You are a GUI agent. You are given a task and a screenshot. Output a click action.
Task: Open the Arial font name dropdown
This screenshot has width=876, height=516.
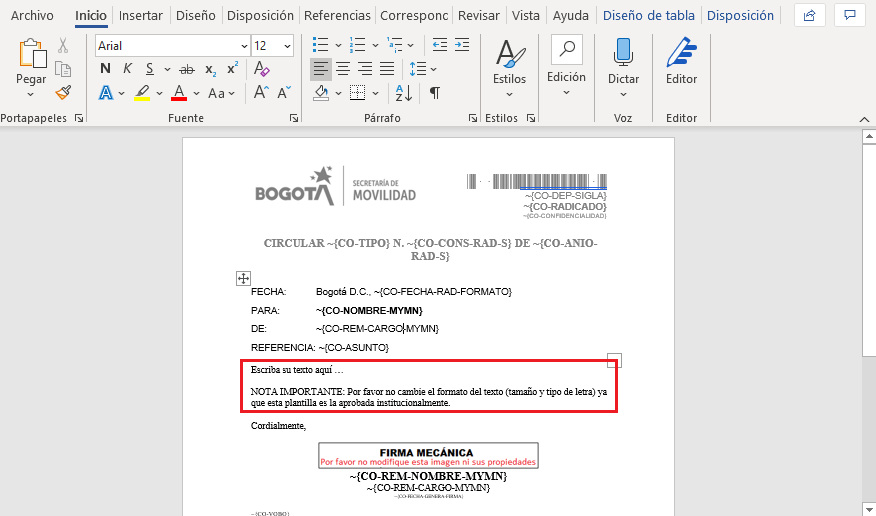[244, 46]
